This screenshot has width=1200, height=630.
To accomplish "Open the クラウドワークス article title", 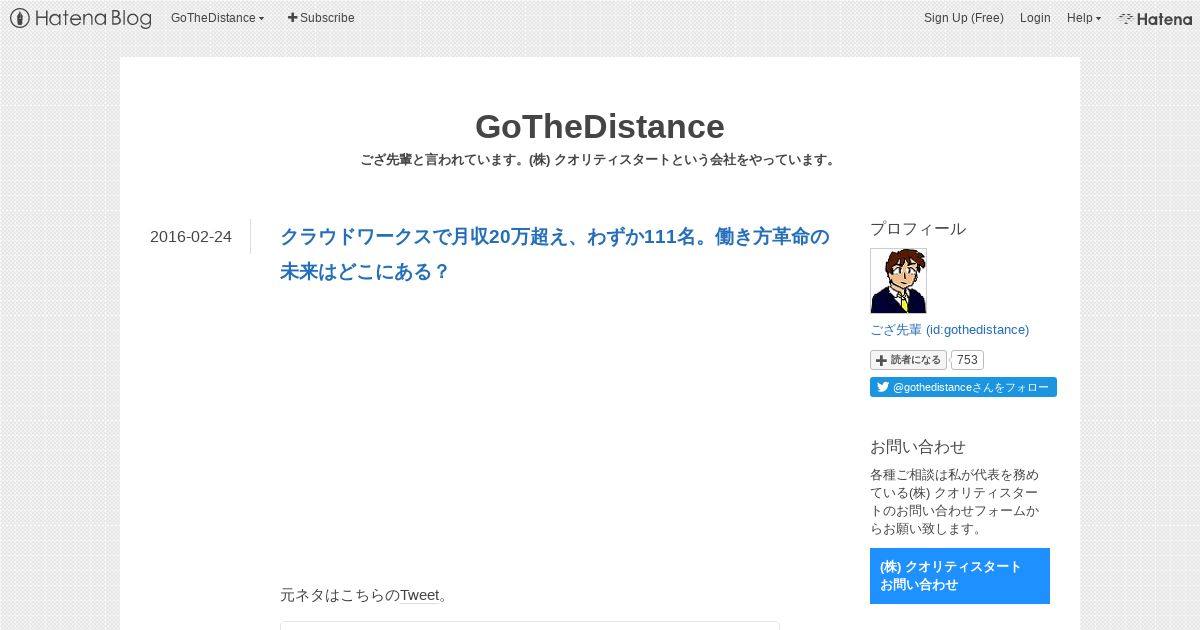I will point(555,254).
